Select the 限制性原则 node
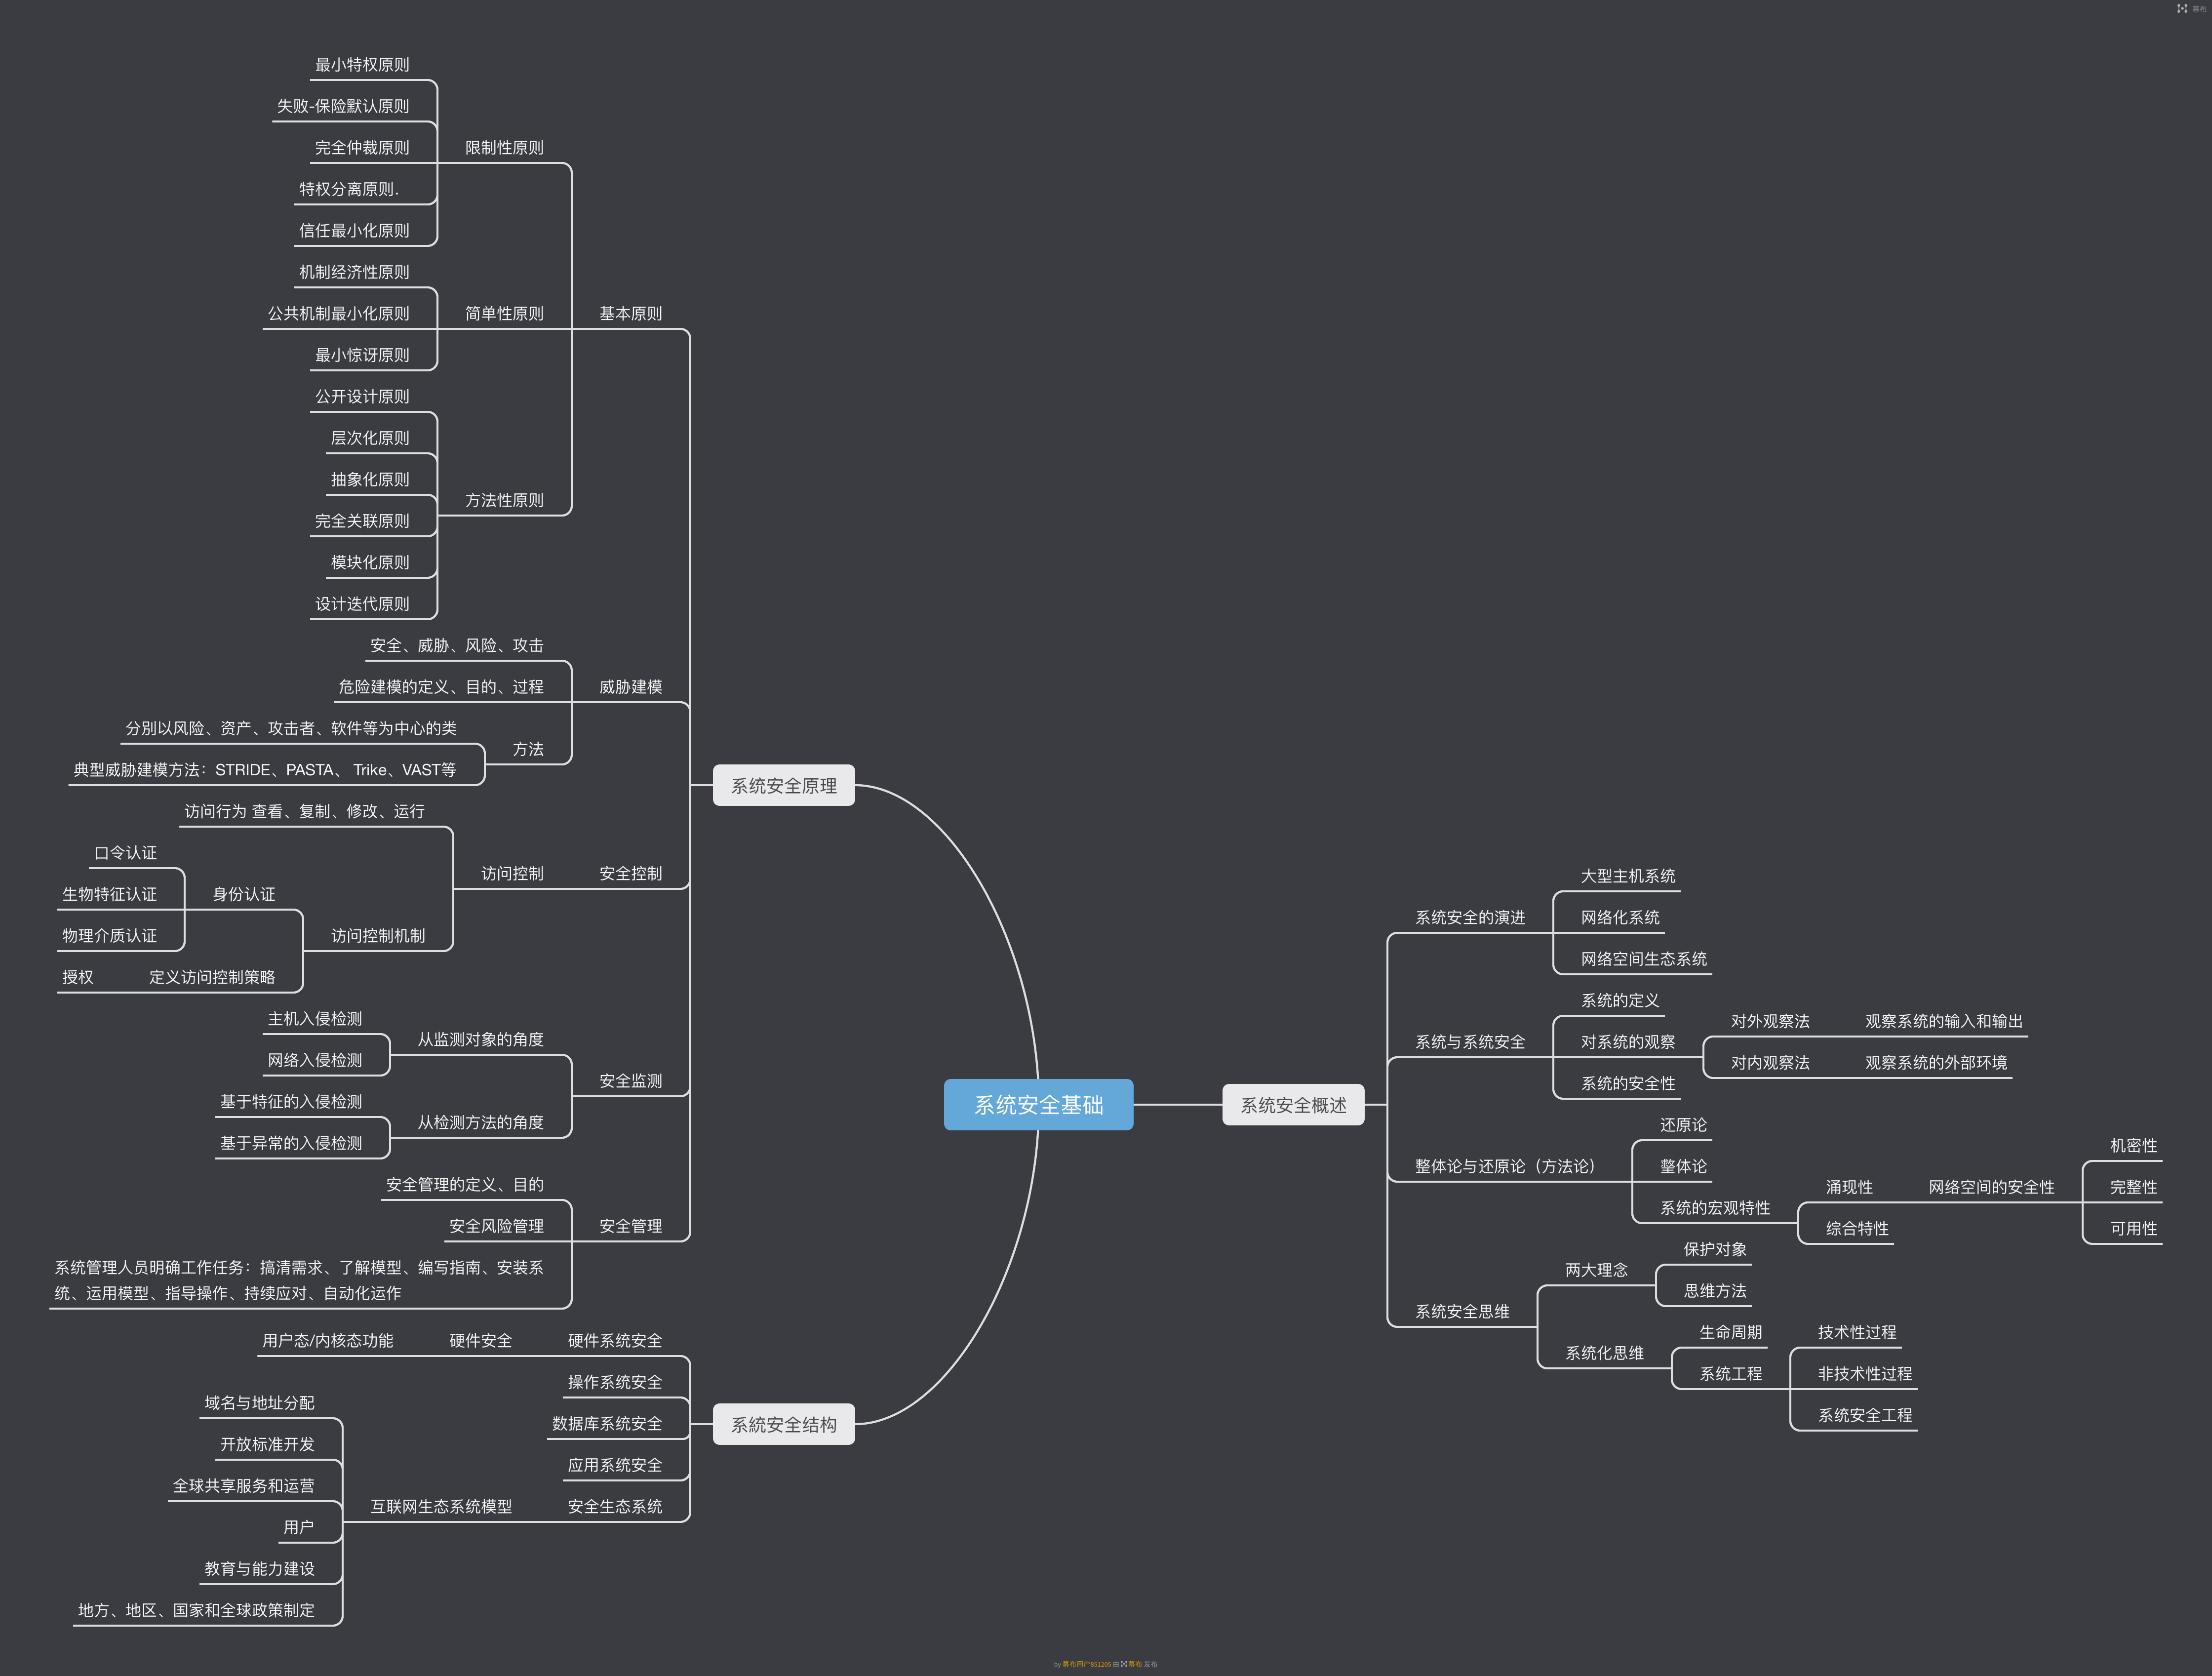The width and height of the screenshot is (2212, 1676). pyautogui.click(x=504, y=147)
